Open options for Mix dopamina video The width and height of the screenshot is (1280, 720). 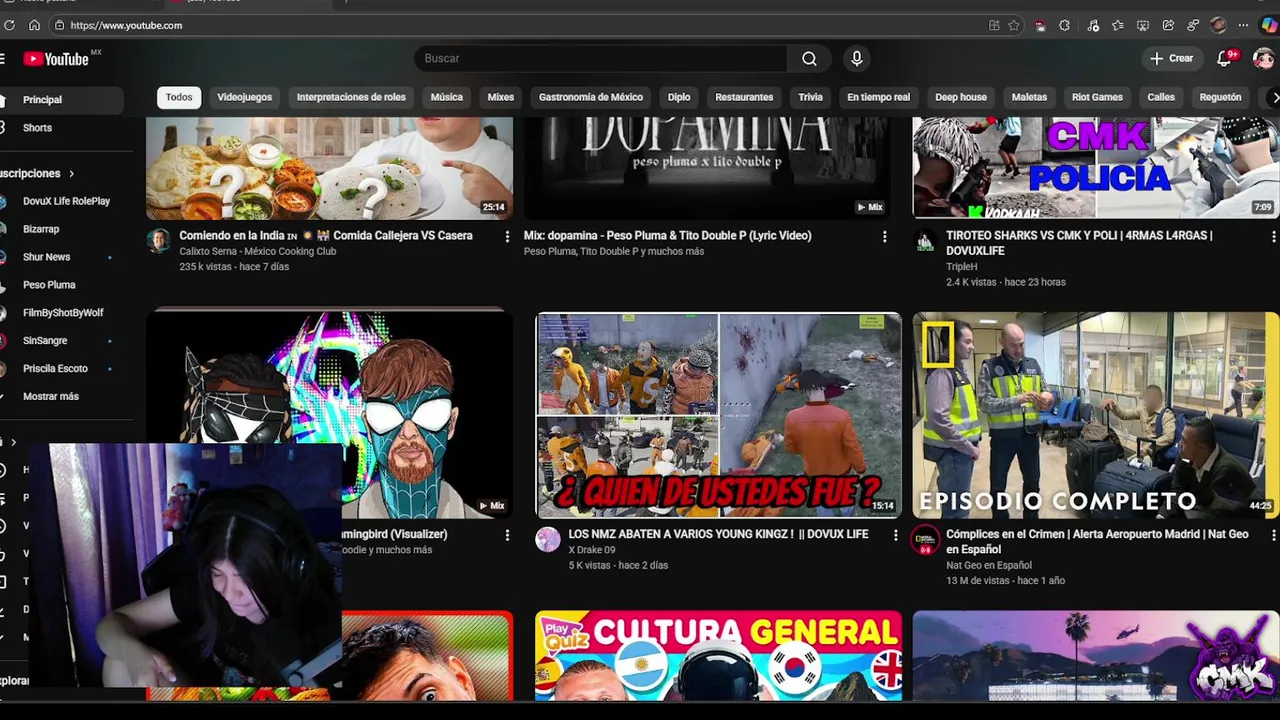884,237
